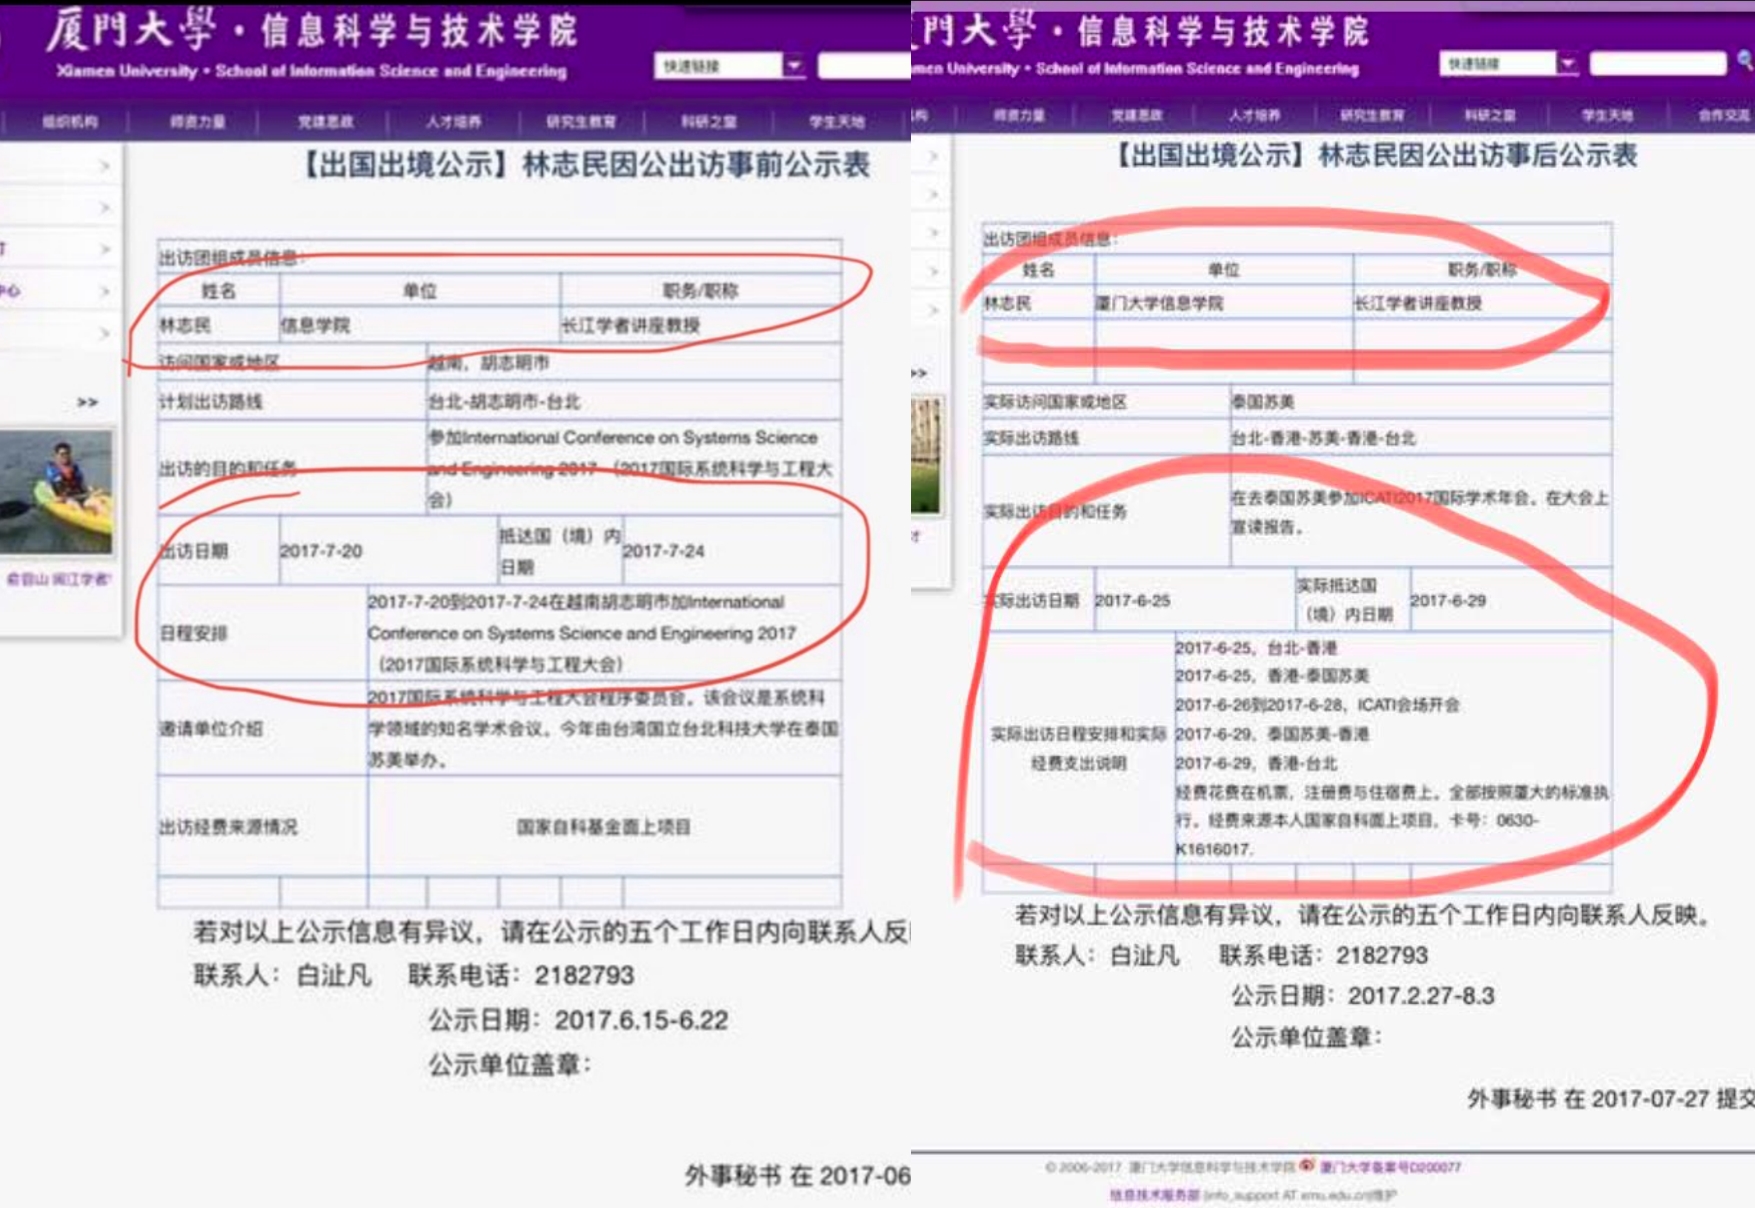Open 研究生教育 menu on the 事后公示表 page
1755x1208 pixels.
tap(1372, 115)
